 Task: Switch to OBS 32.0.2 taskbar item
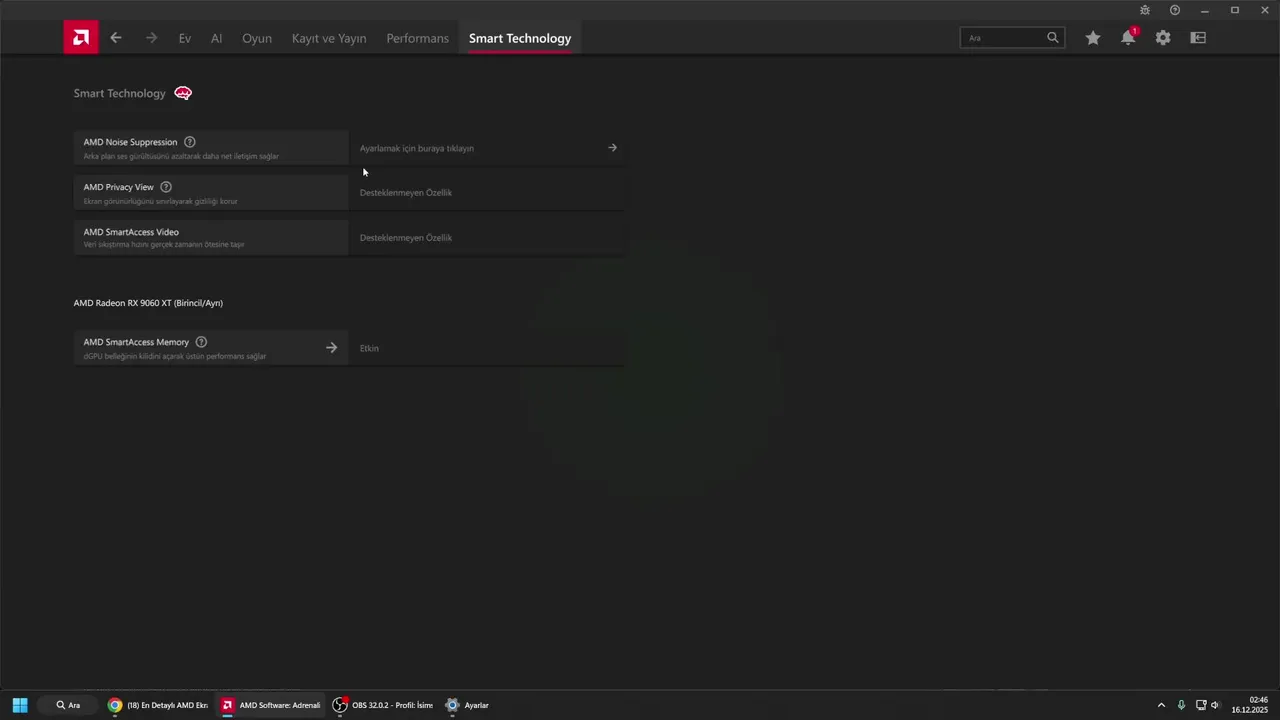click(x=383, y=705)
